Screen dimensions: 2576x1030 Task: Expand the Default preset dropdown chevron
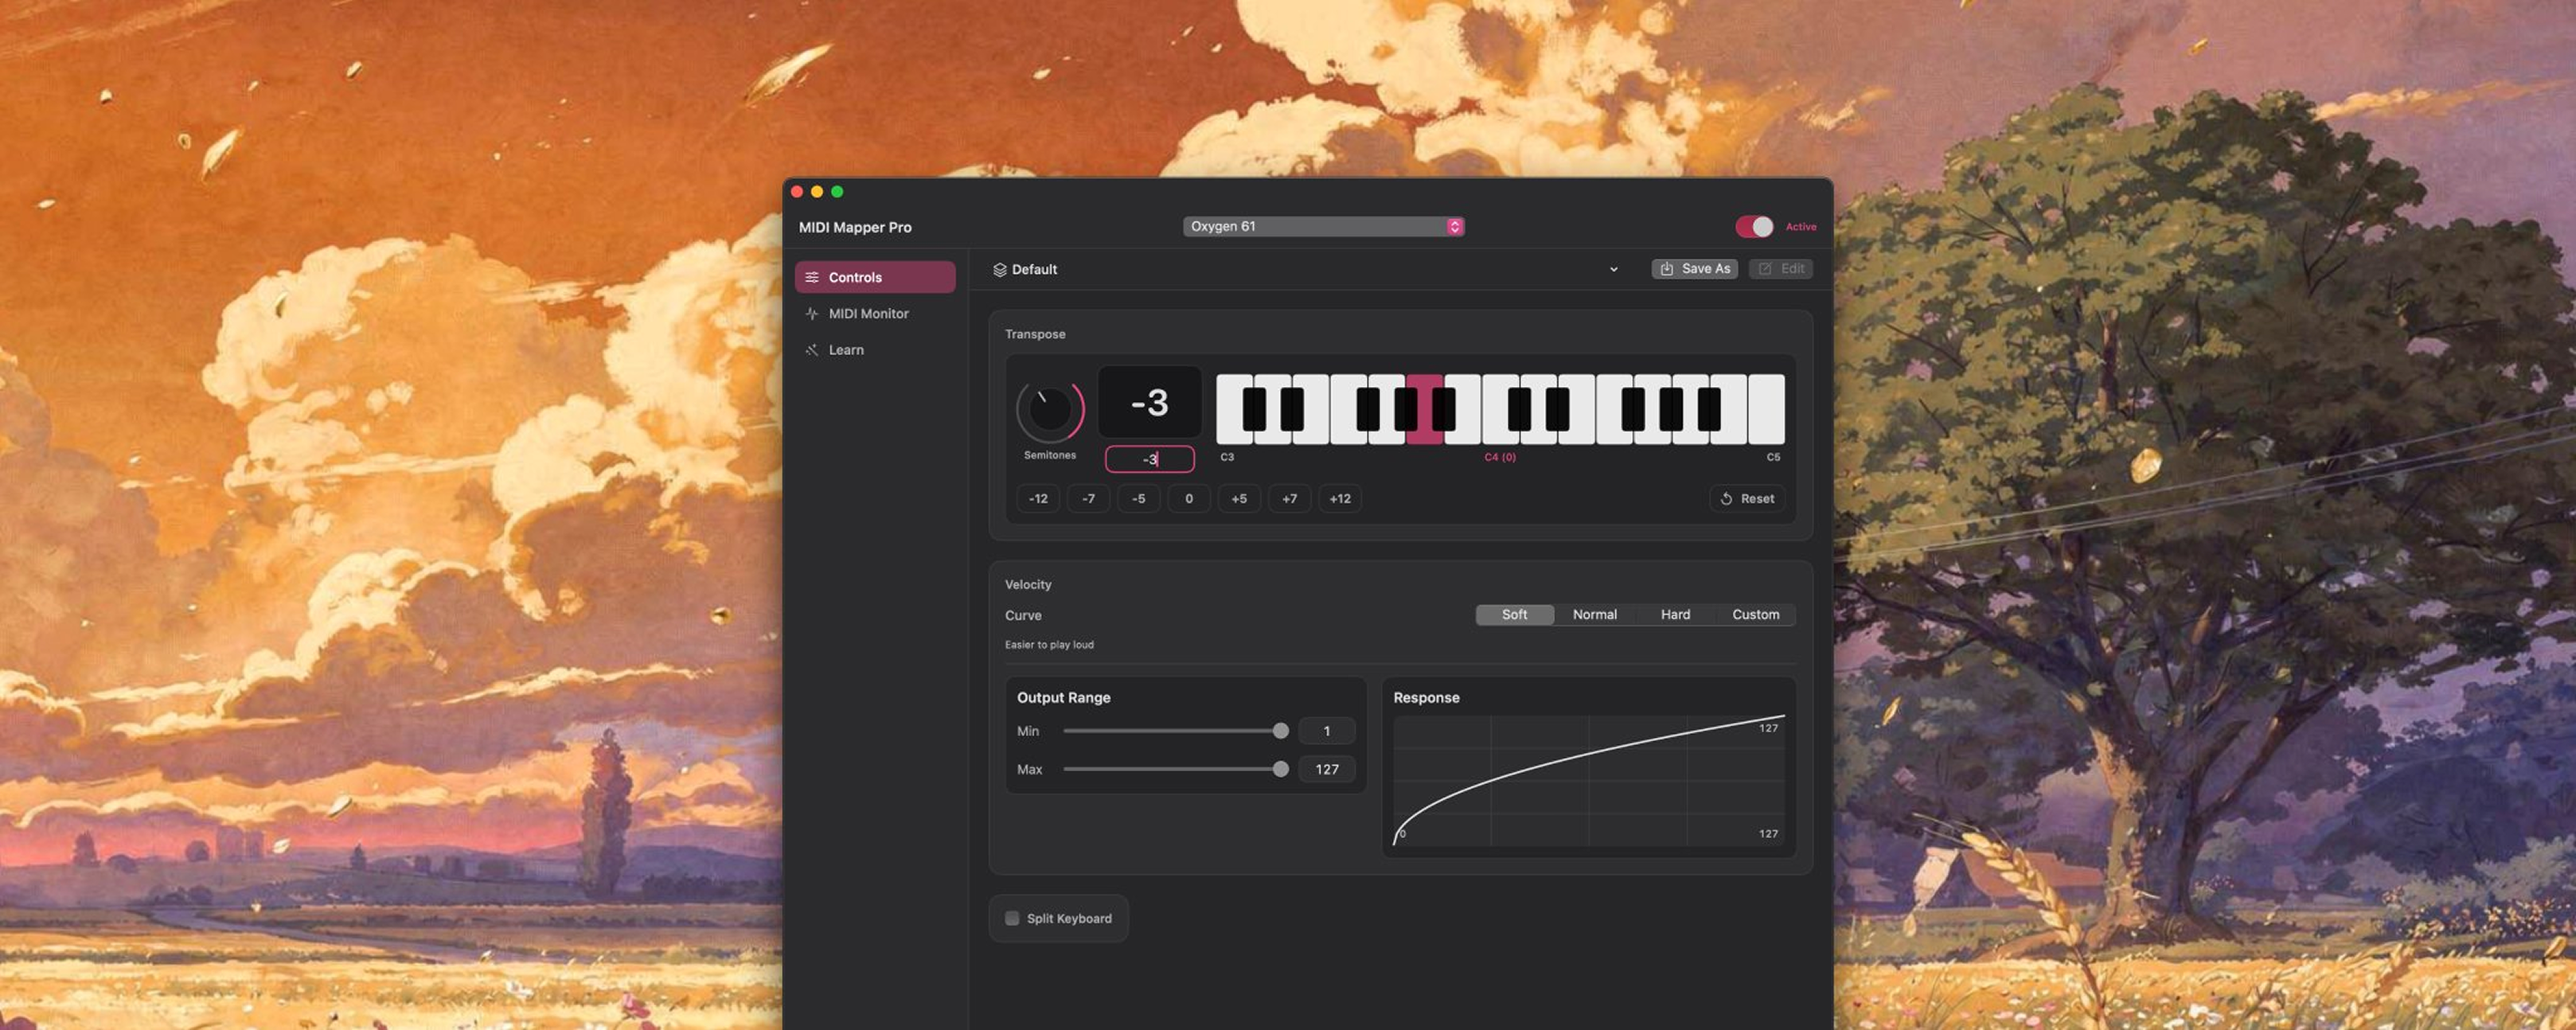coord(1613,269)
